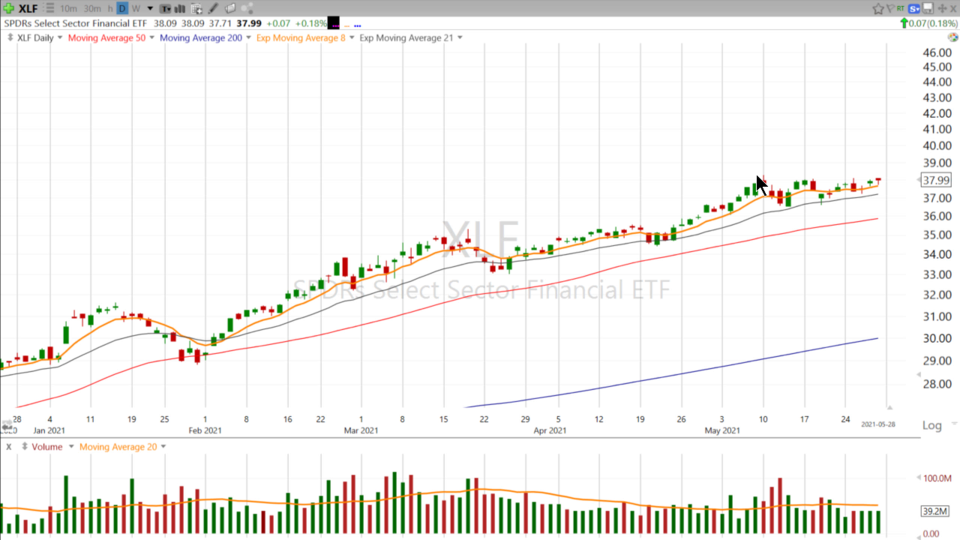Image resolution: width=960 pixels, height=540 pixels.
Task: Open the Exp Moving Average 21 dropdown
Action: 460,38
